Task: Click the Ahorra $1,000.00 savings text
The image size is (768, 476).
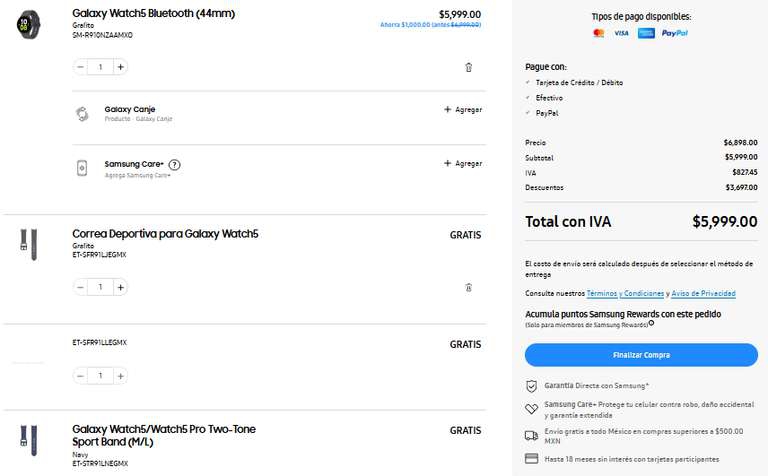Action: click(431, 25)
